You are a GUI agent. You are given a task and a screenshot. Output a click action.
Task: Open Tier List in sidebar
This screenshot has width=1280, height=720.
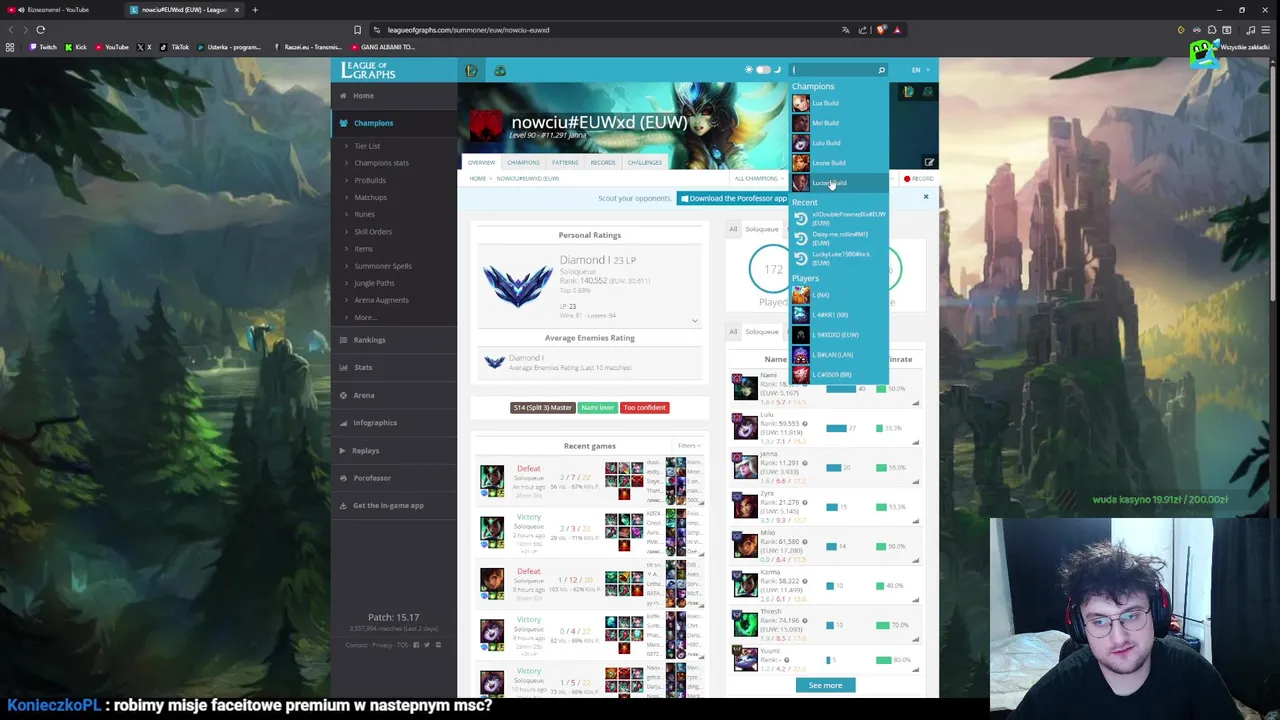click(367, 146)
